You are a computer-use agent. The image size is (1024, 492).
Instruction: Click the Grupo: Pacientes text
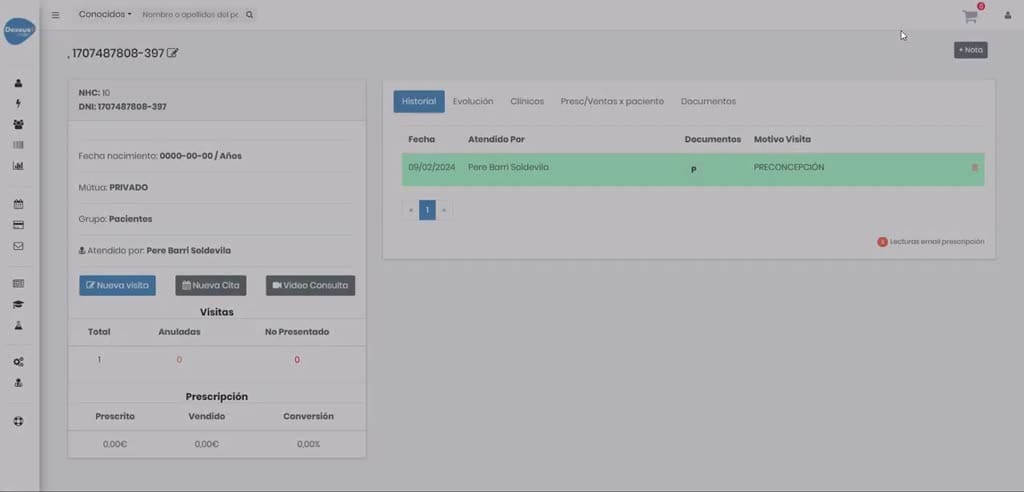click(x=115, y=219)
